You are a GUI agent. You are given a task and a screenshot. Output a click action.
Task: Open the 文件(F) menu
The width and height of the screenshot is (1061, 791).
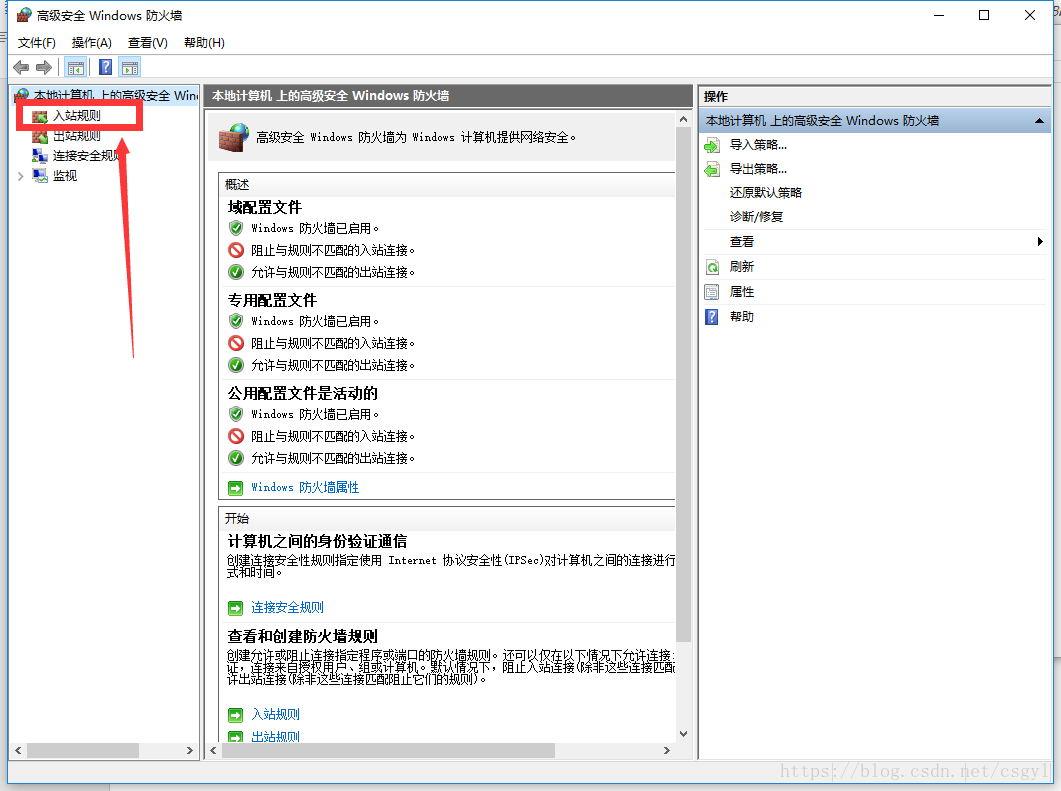point(37,43)
